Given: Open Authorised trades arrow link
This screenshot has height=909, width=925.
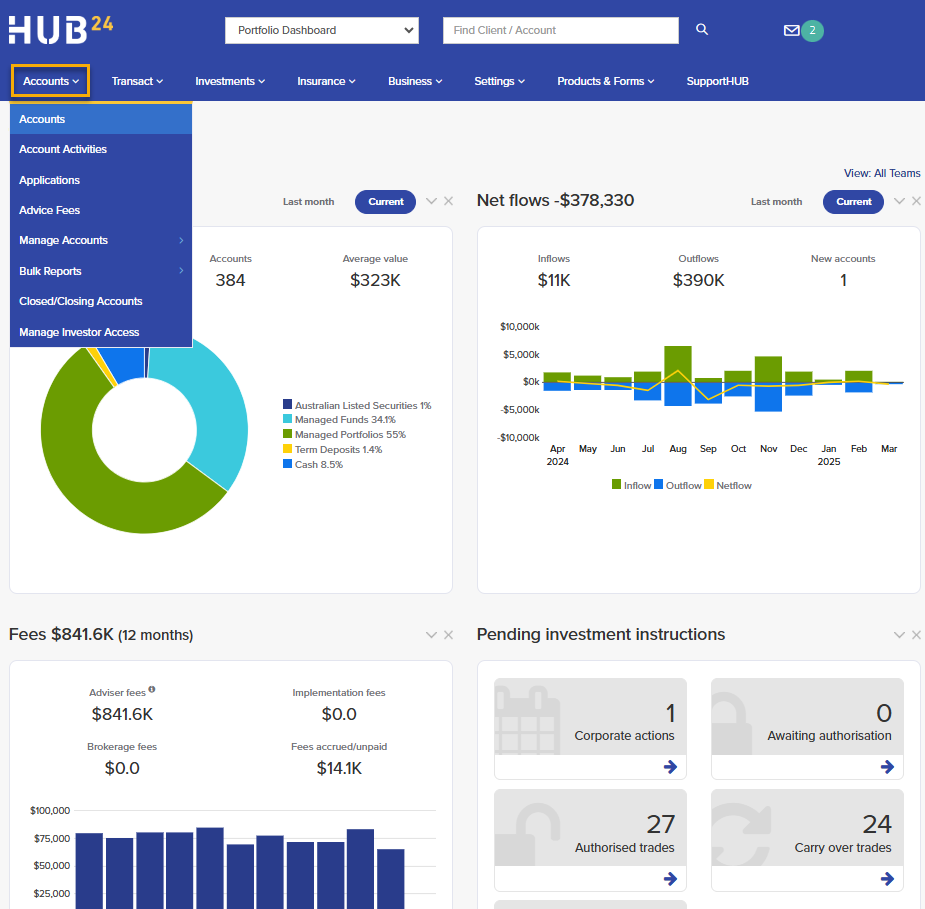Looking at the screenshot, I should click(670, 879).
